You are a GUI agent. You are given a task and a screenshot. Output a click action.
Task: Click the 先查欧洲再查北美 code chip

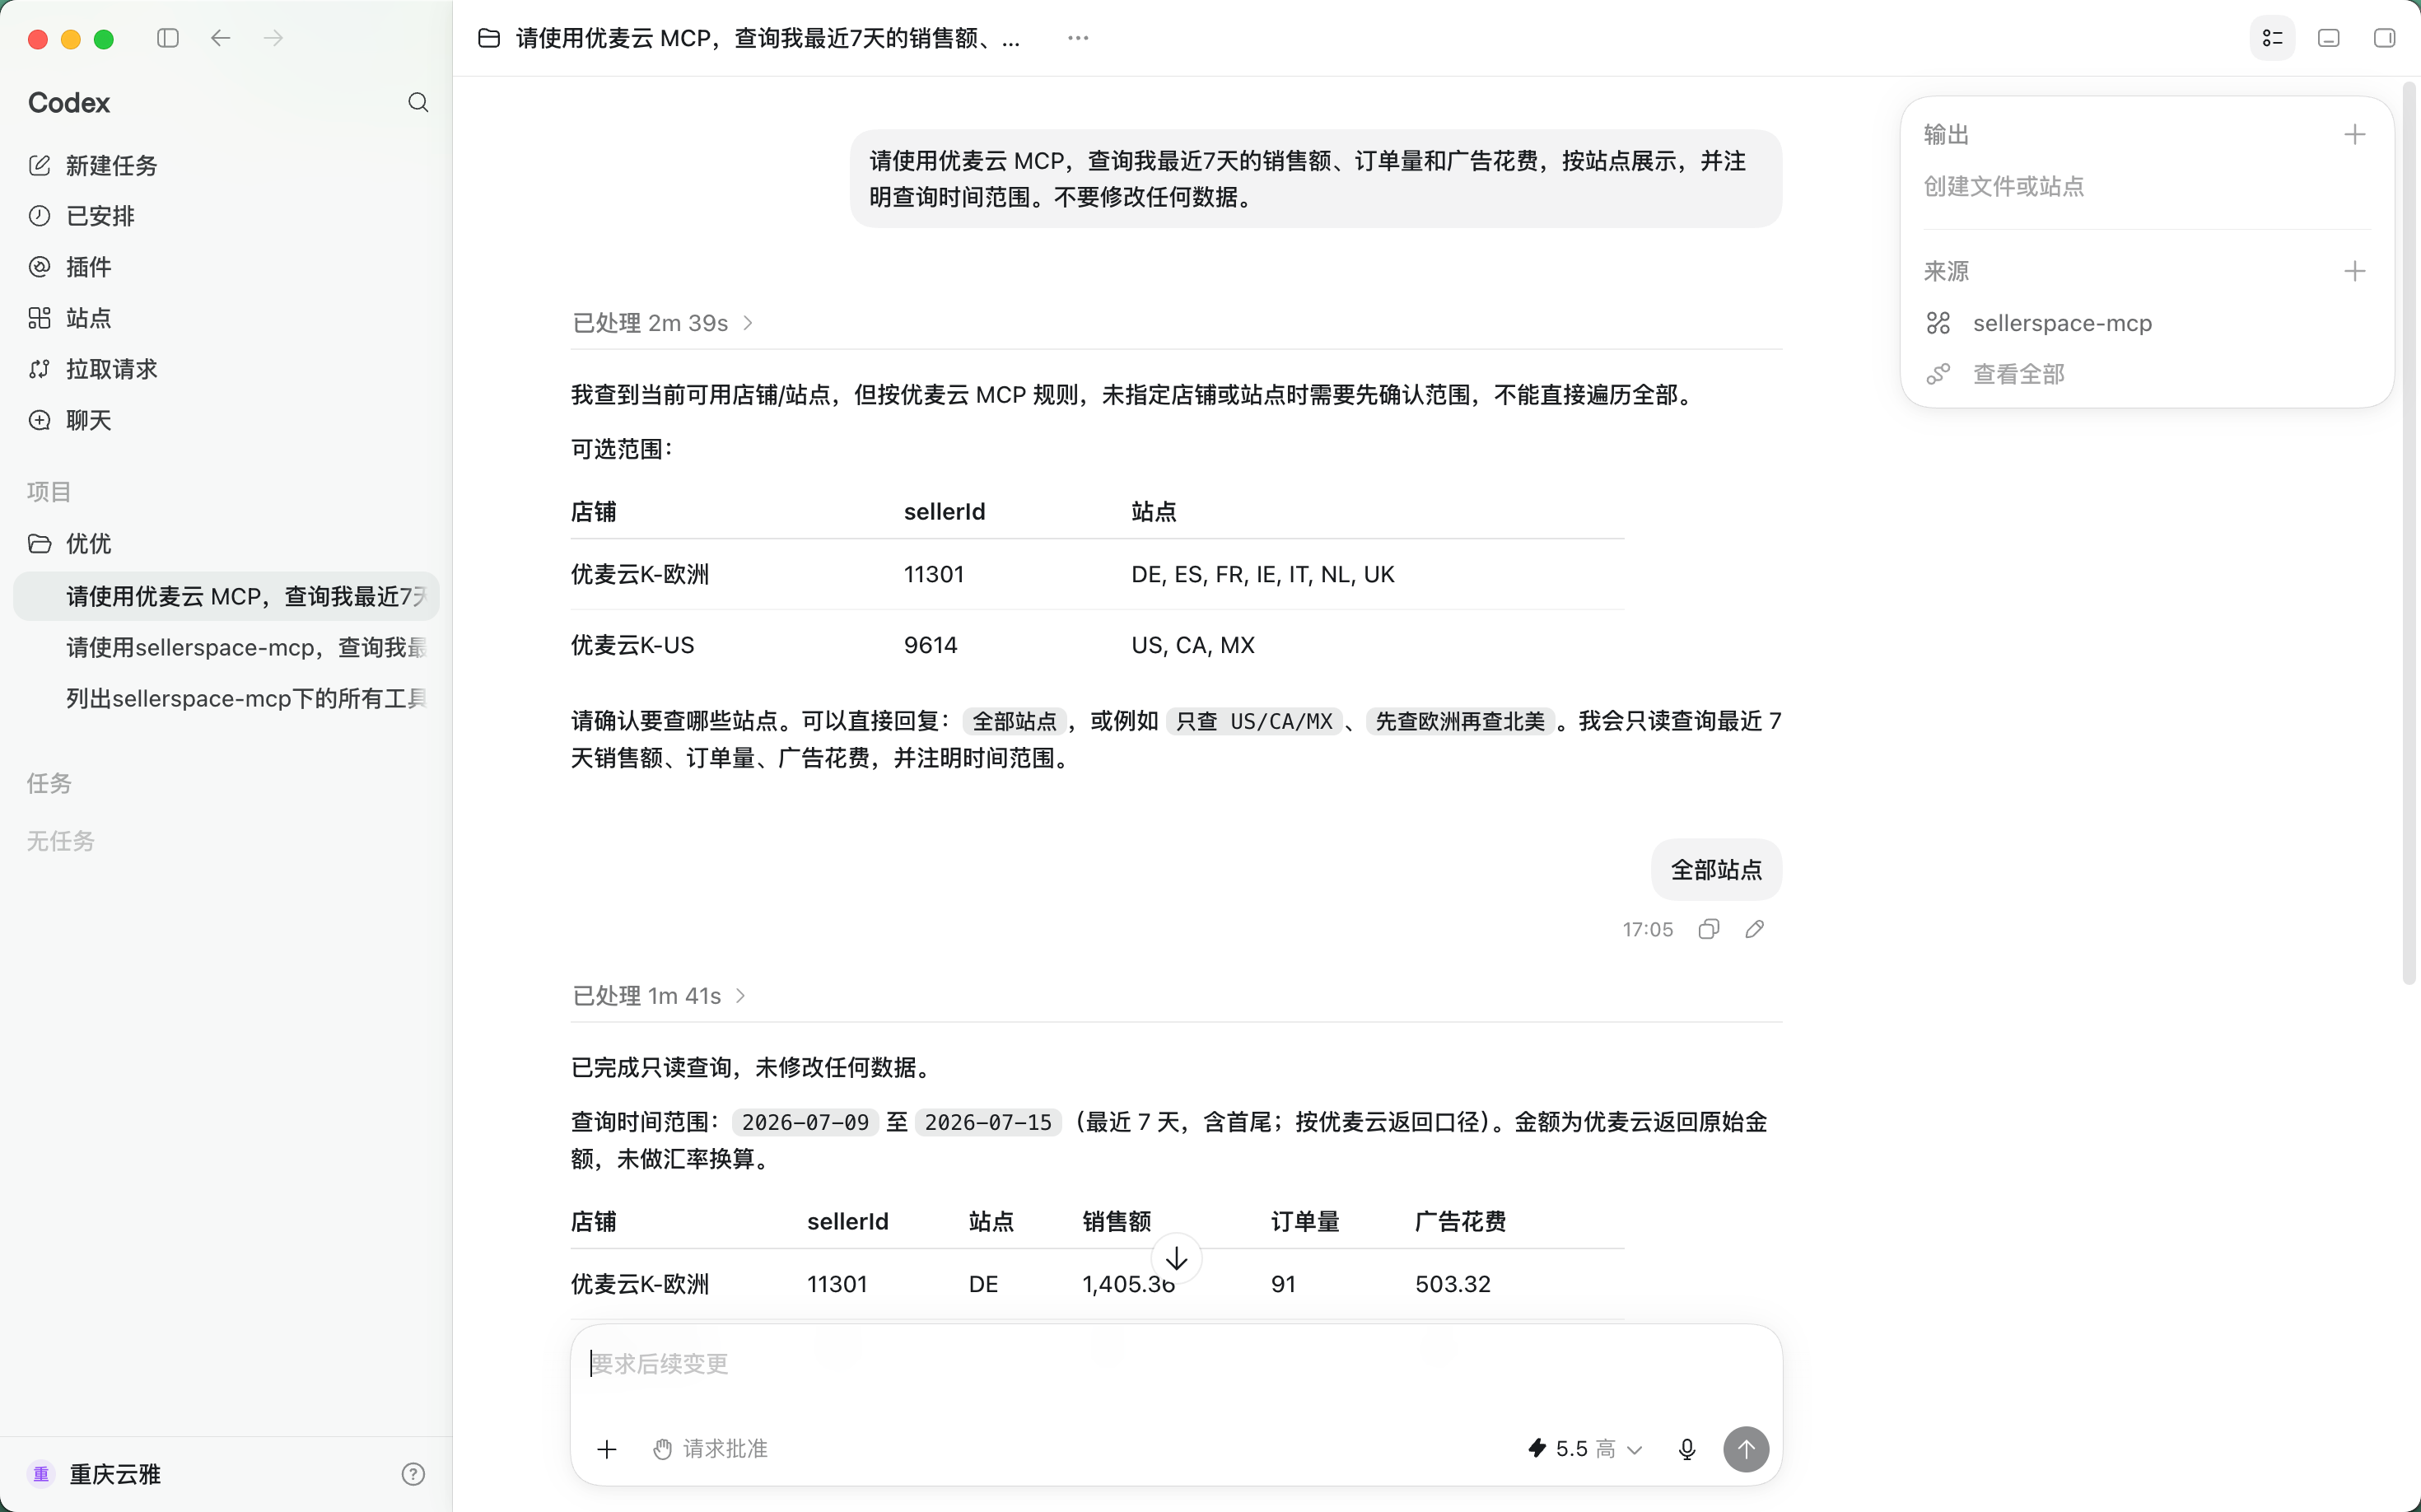click(1460, 721)
